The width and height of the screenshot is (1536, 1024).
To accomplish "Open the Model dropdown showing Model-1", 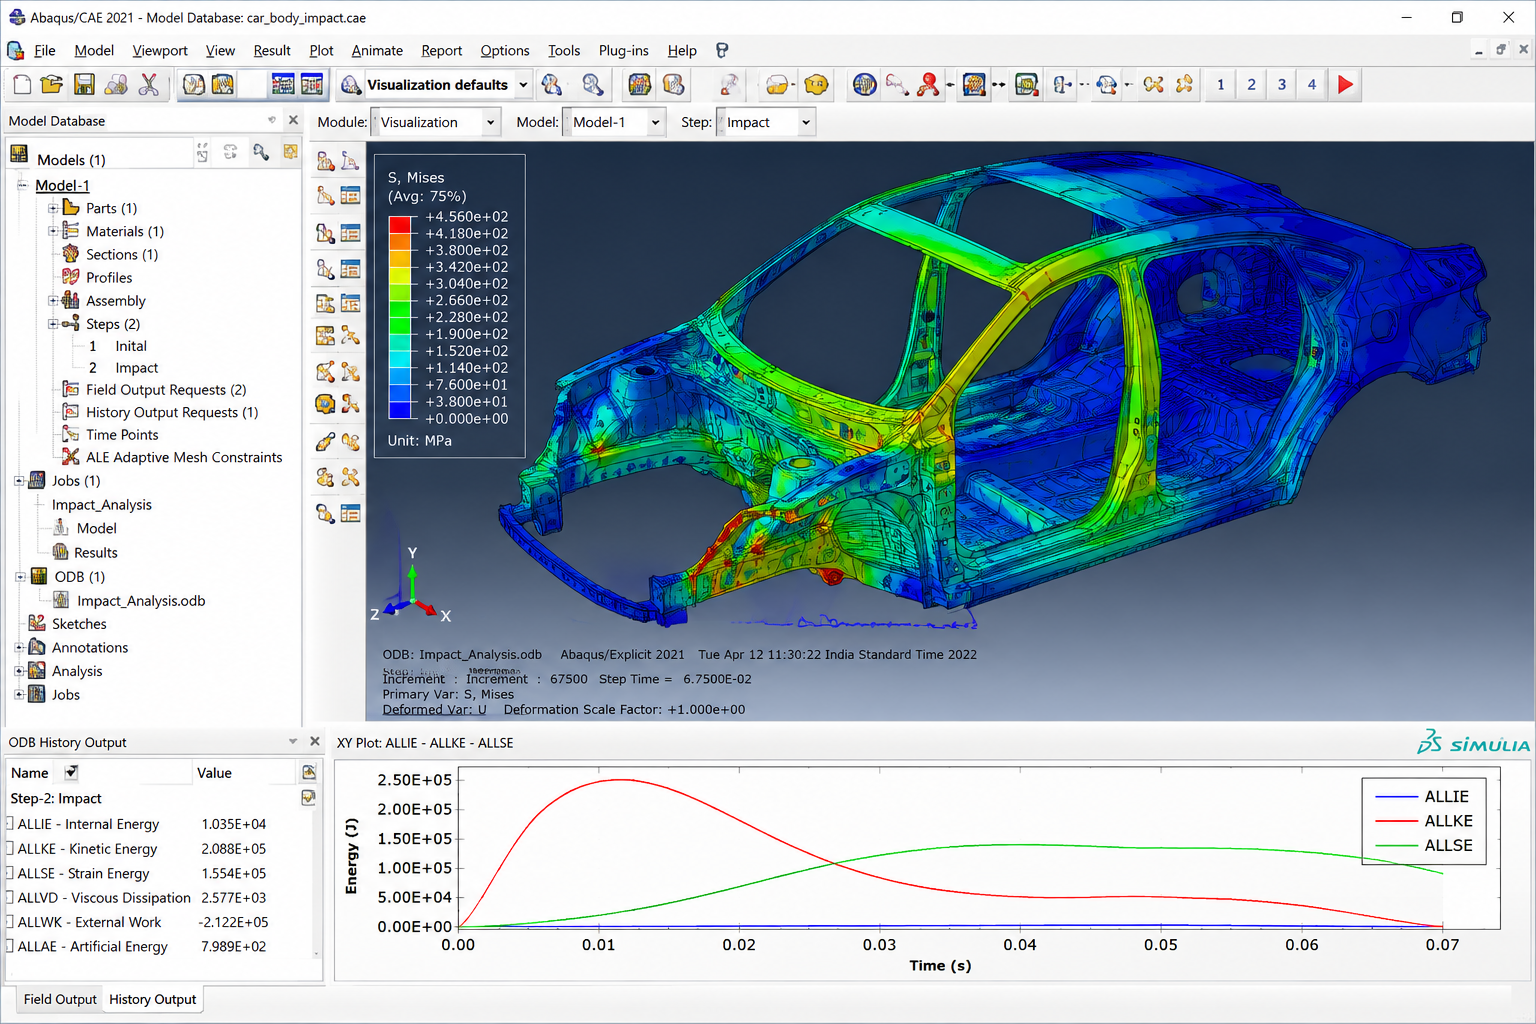I will pos(614,122).
